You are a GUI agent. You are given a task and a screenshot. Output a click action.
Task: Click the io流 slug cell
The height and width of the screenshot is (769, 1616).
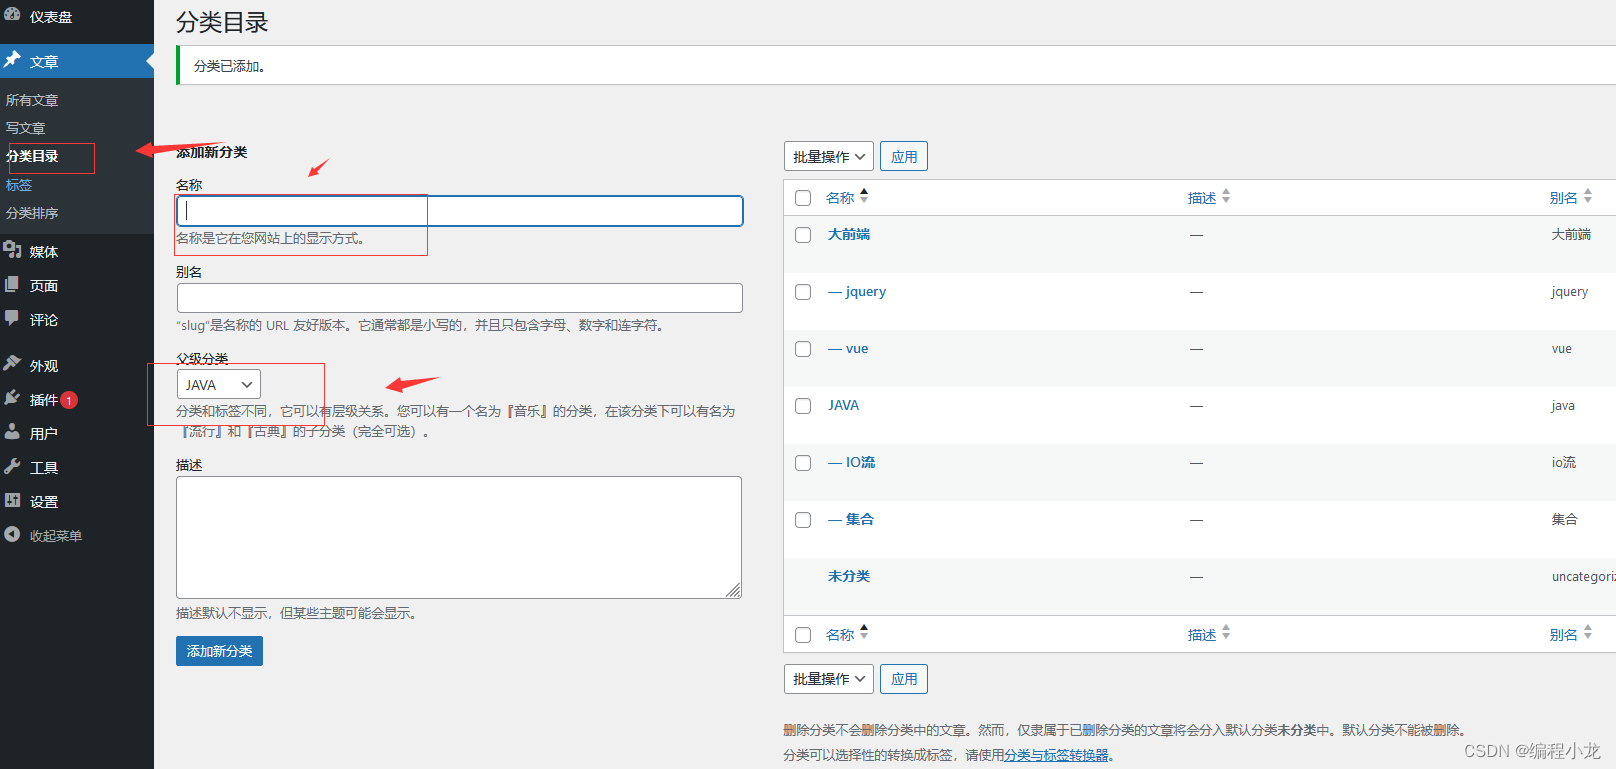(x=1564, y=462)
